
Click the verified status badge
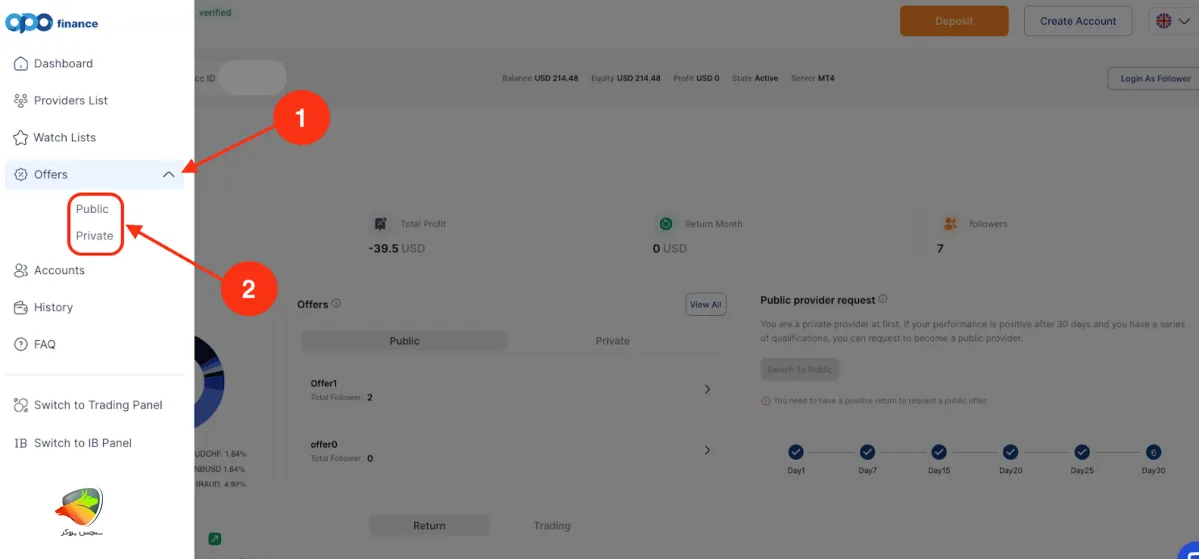click(216, 12)
